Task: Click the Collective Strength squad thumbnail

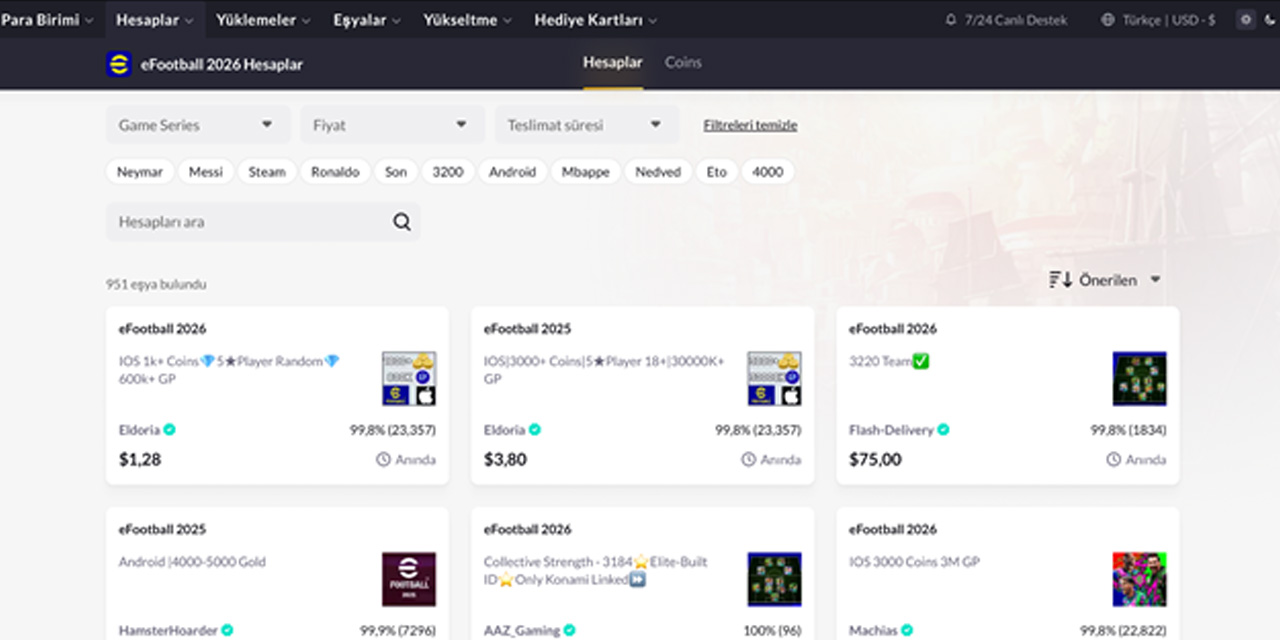Action: tap(774, 579)
